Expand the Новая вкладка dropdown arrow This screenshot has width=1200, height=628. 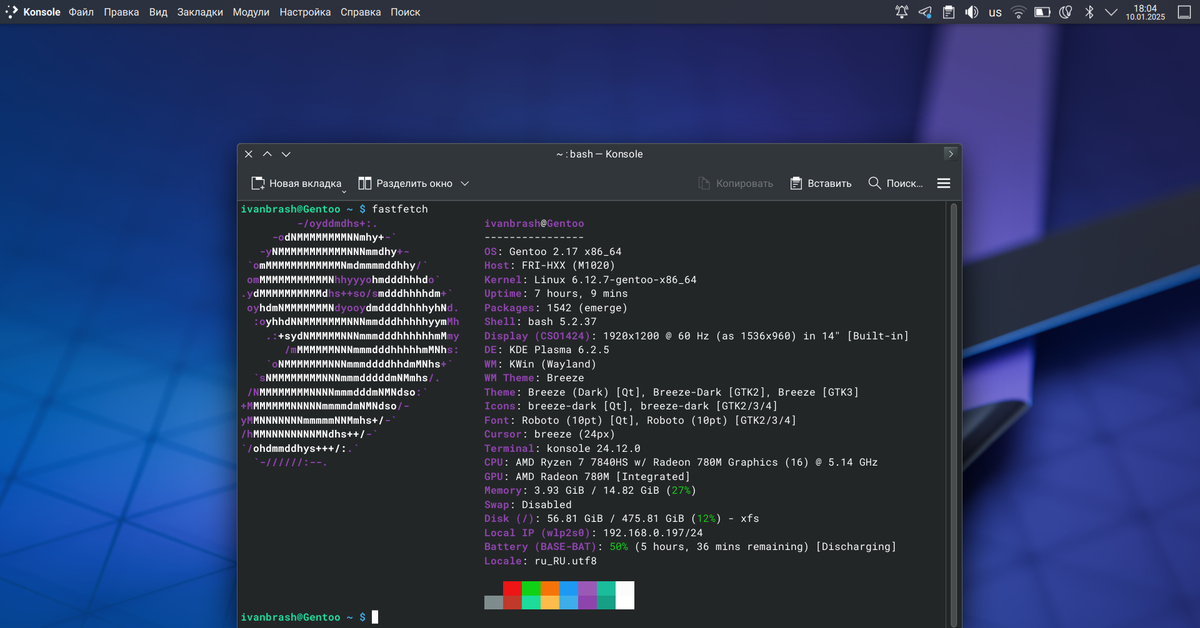click(343, 190)
